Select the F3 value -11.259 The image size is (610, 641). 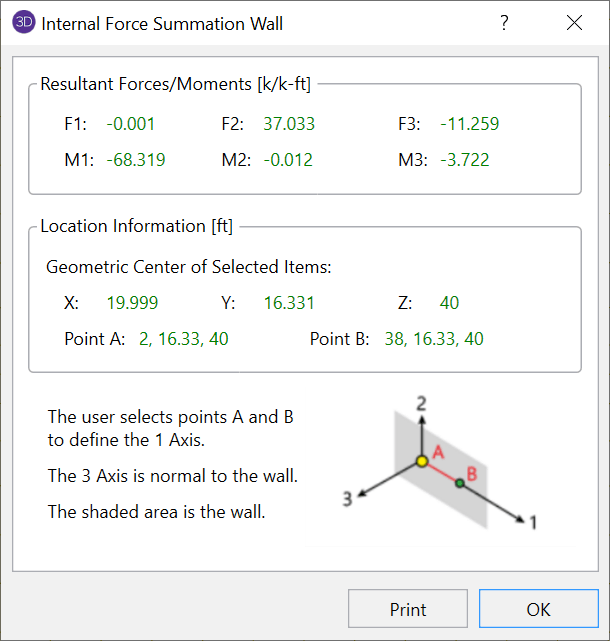pos(469,125)
